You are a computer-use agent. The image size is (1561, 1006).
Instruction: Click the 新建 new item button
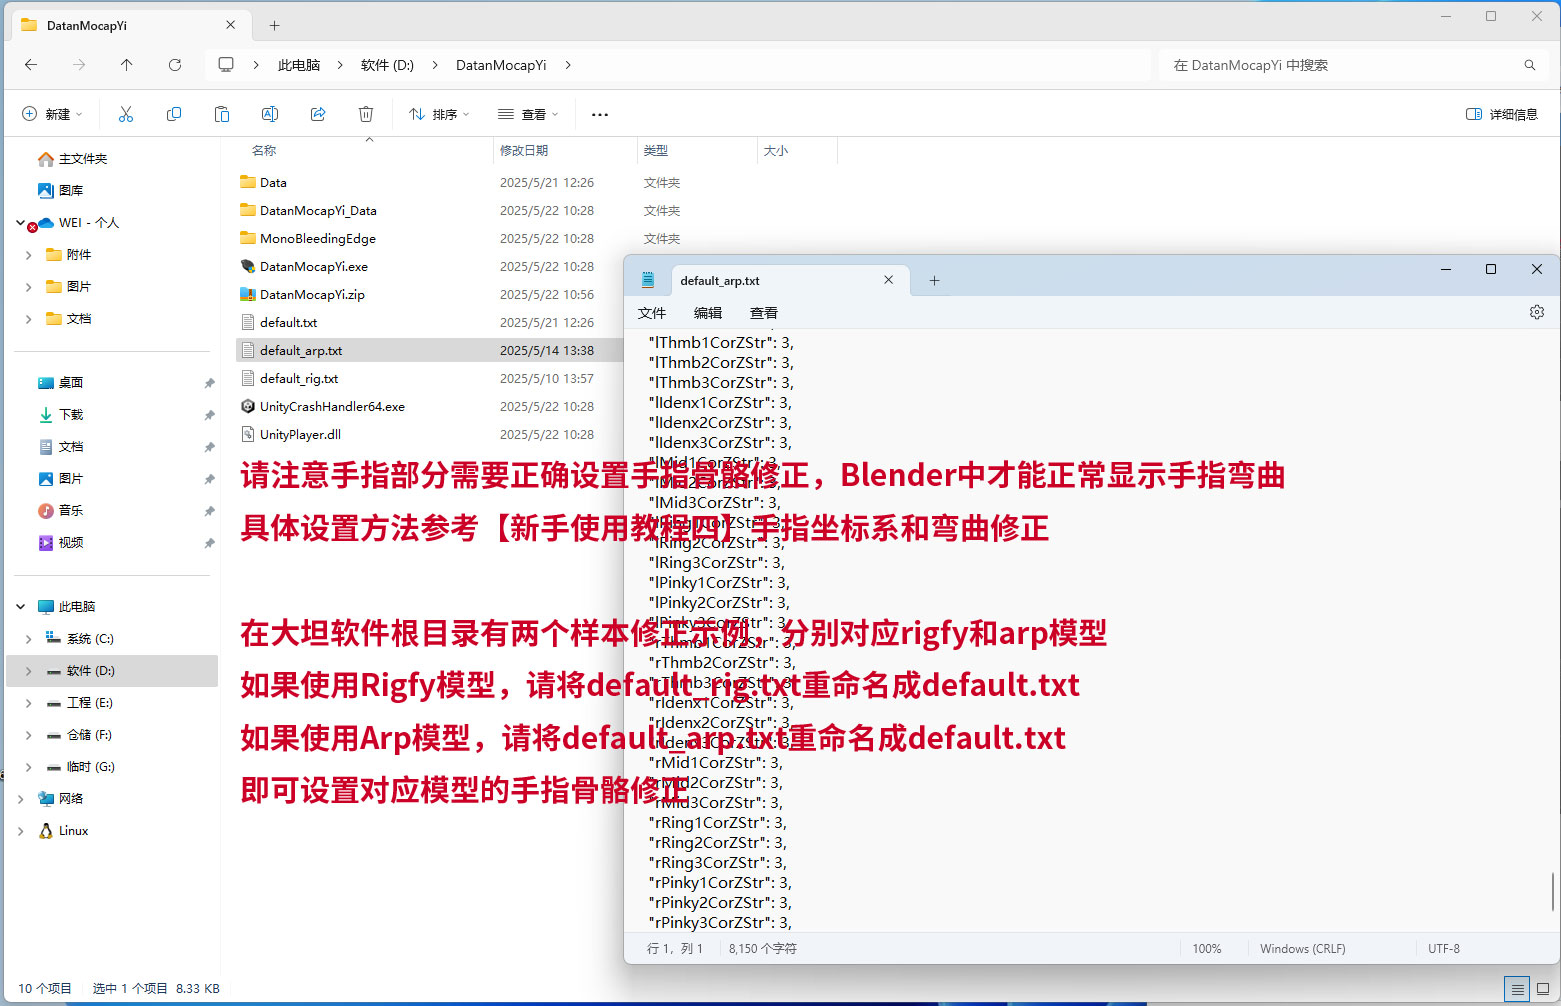(52, 114)
